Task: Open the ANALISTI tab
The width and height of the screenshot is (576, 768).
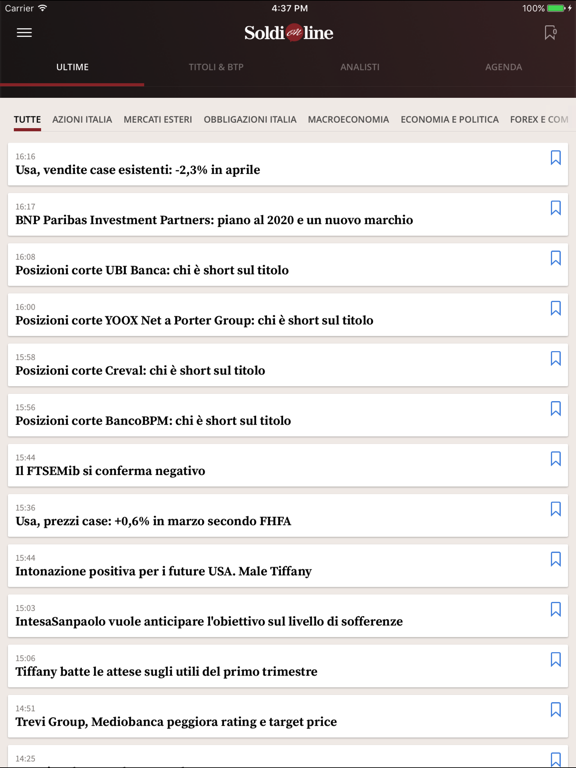Action: [360, 67]
